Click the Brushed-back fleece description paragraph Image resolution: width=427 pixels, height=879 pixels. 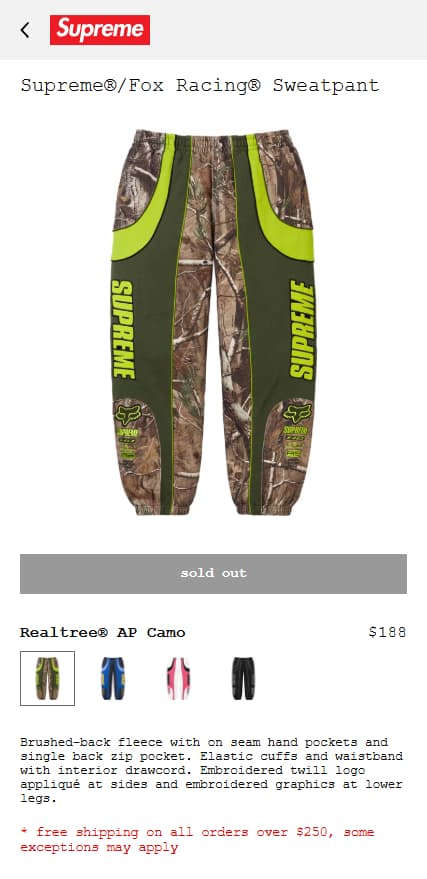click(212, 770)
